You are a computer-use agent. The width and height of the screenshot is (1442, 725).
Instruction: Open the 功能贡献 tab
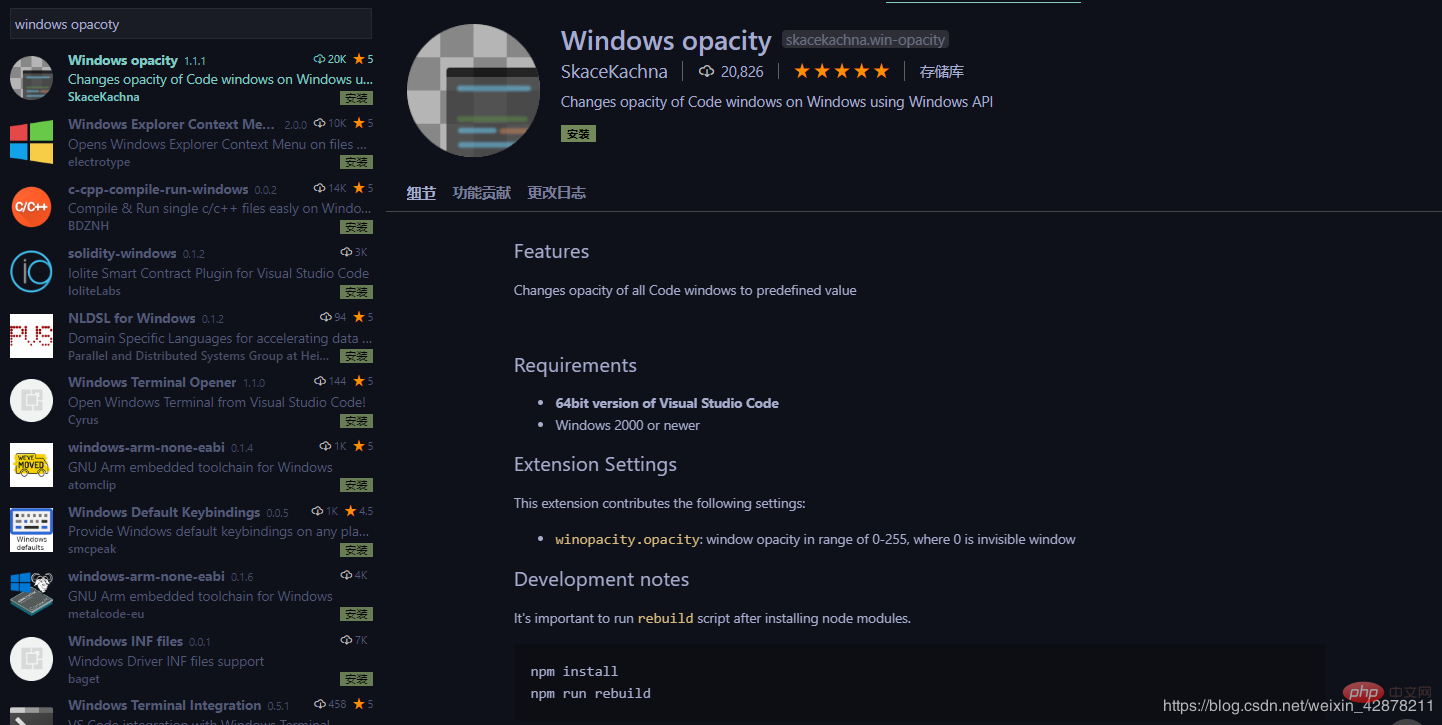pos(481,193)
